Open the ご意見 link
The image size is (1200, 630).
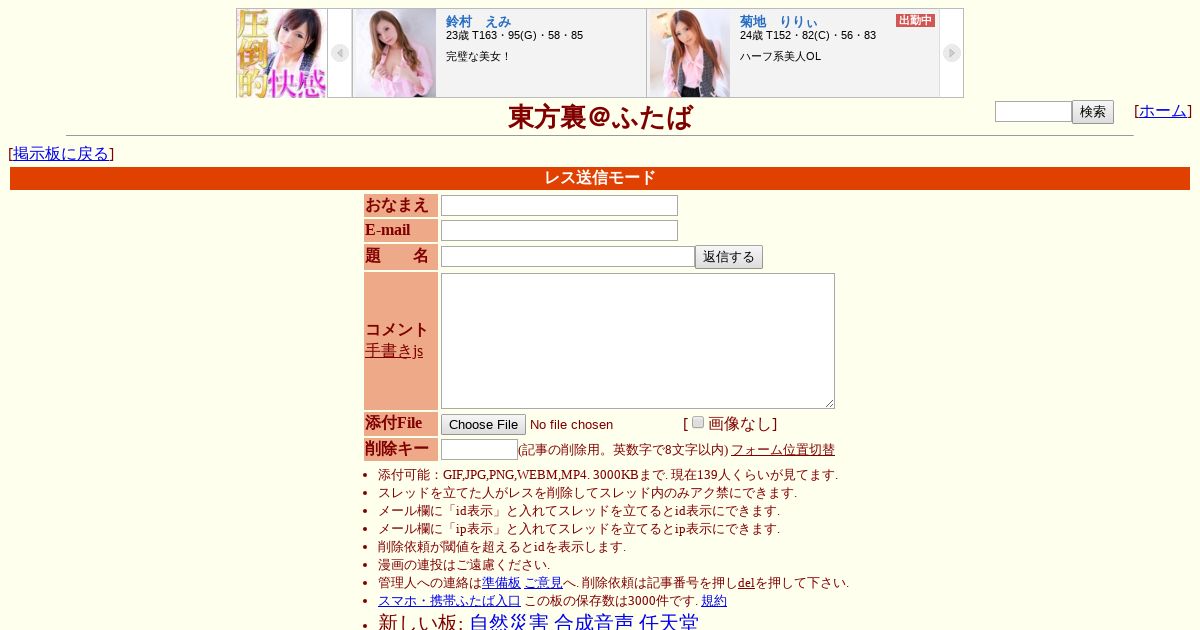543,583
